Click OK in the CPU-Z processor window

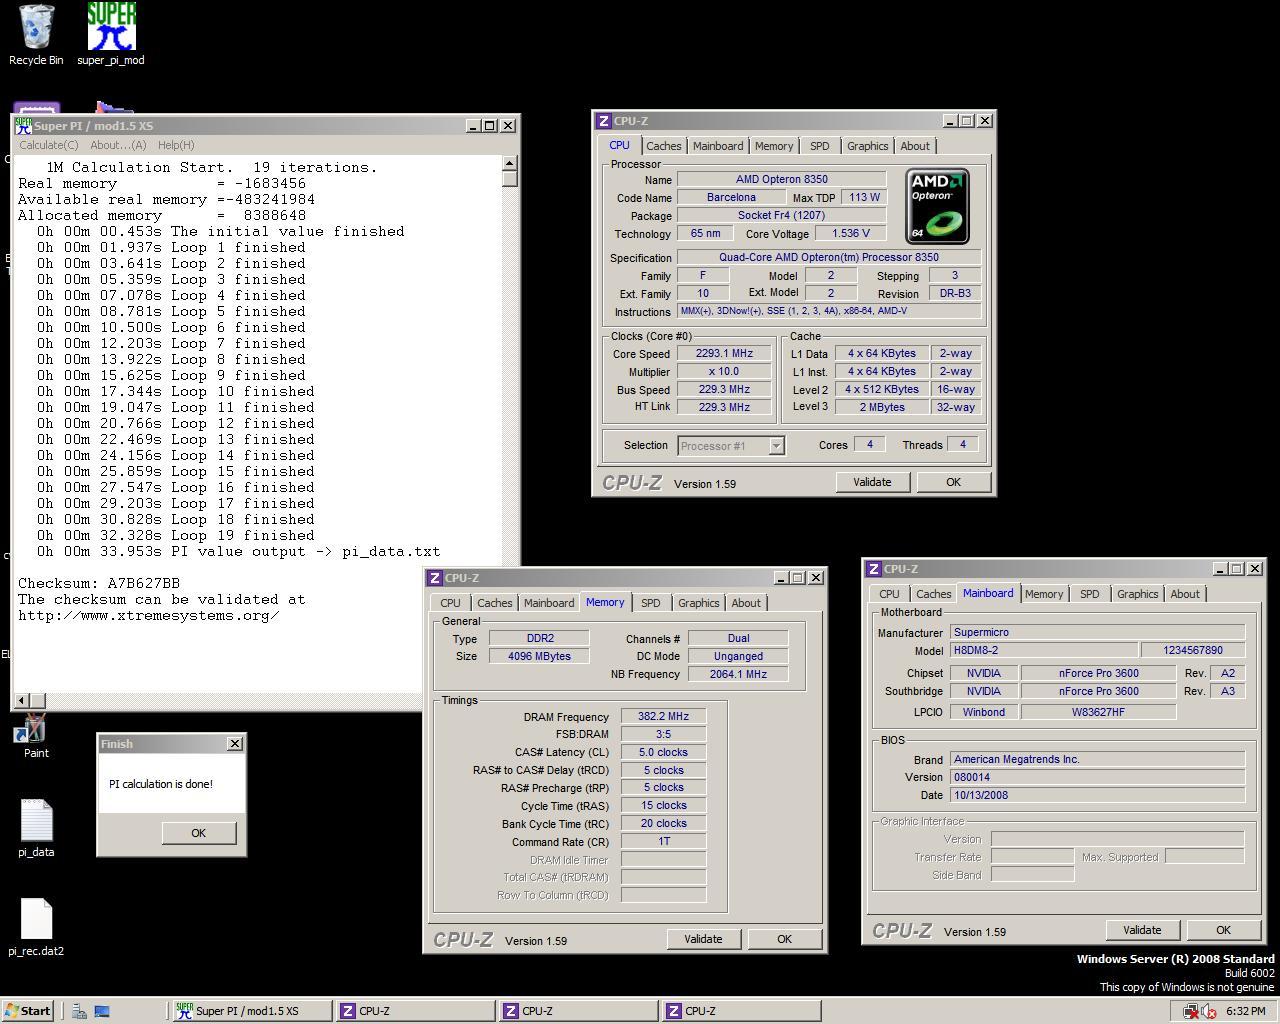(953, 482)
